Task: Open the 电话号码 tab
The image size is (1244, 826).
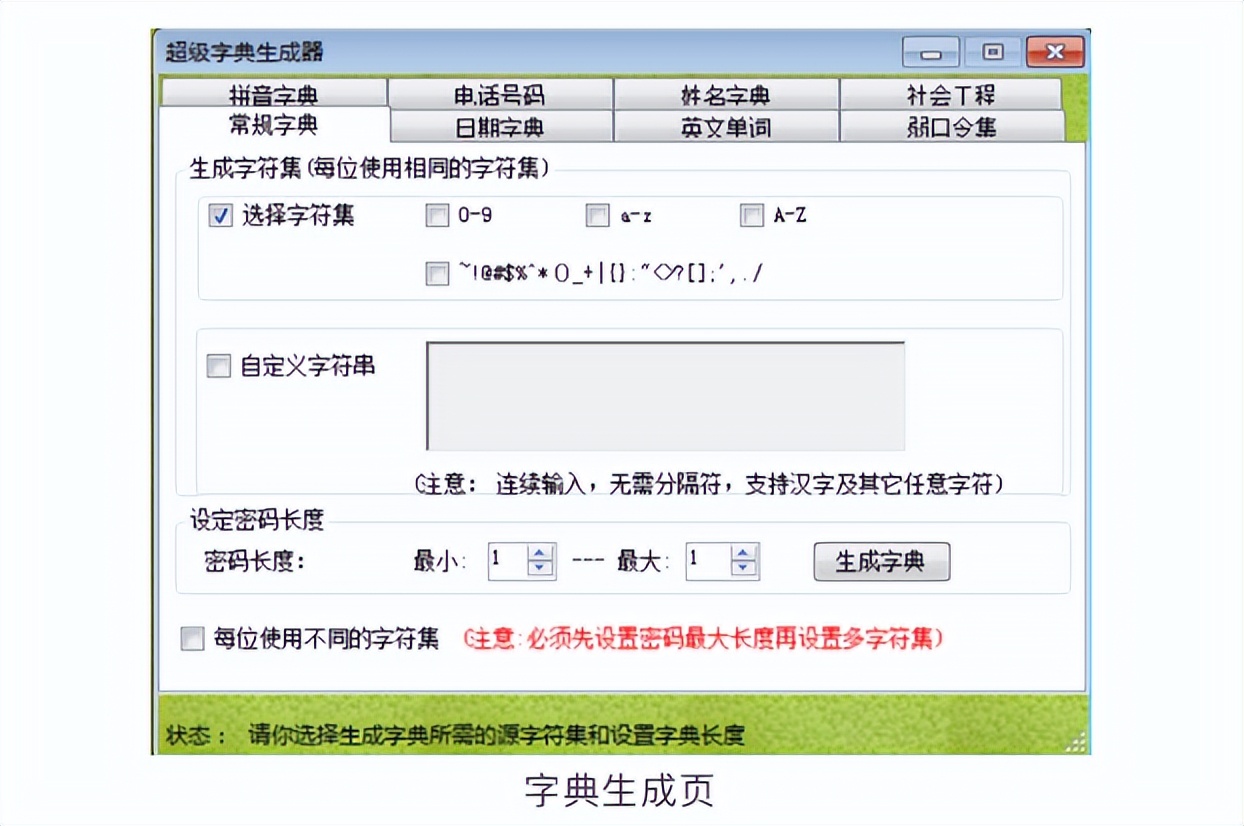Action: coord(500,92)
